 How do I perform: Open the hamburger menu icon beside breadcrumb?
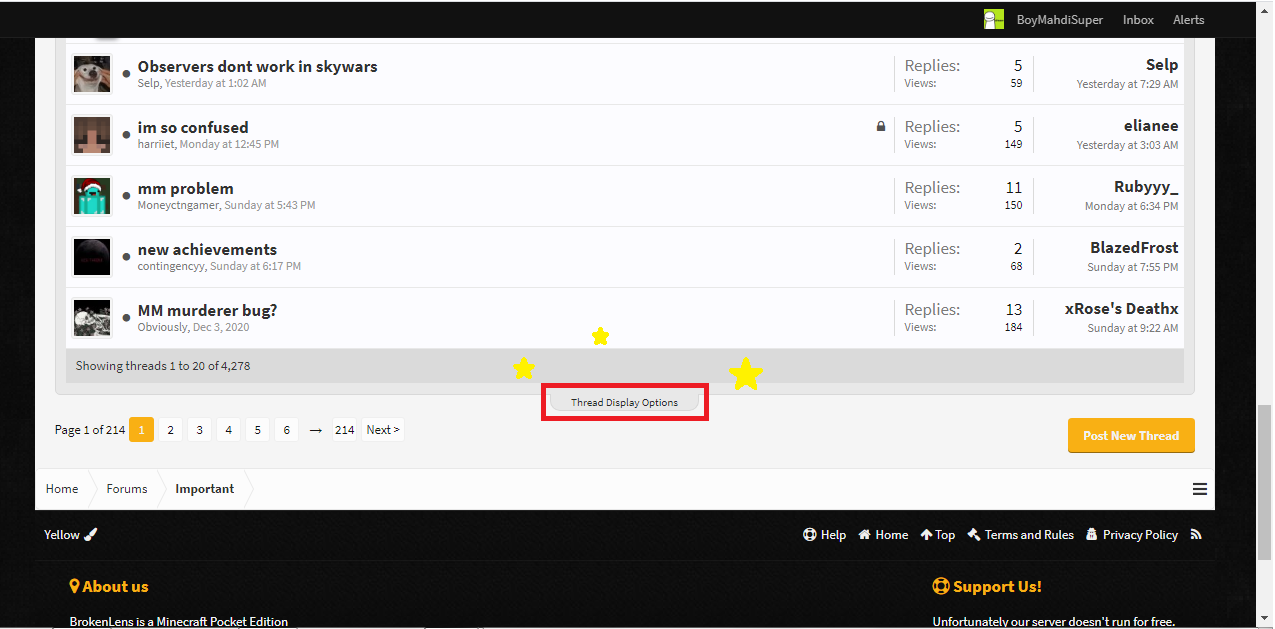coord(1200,489)
